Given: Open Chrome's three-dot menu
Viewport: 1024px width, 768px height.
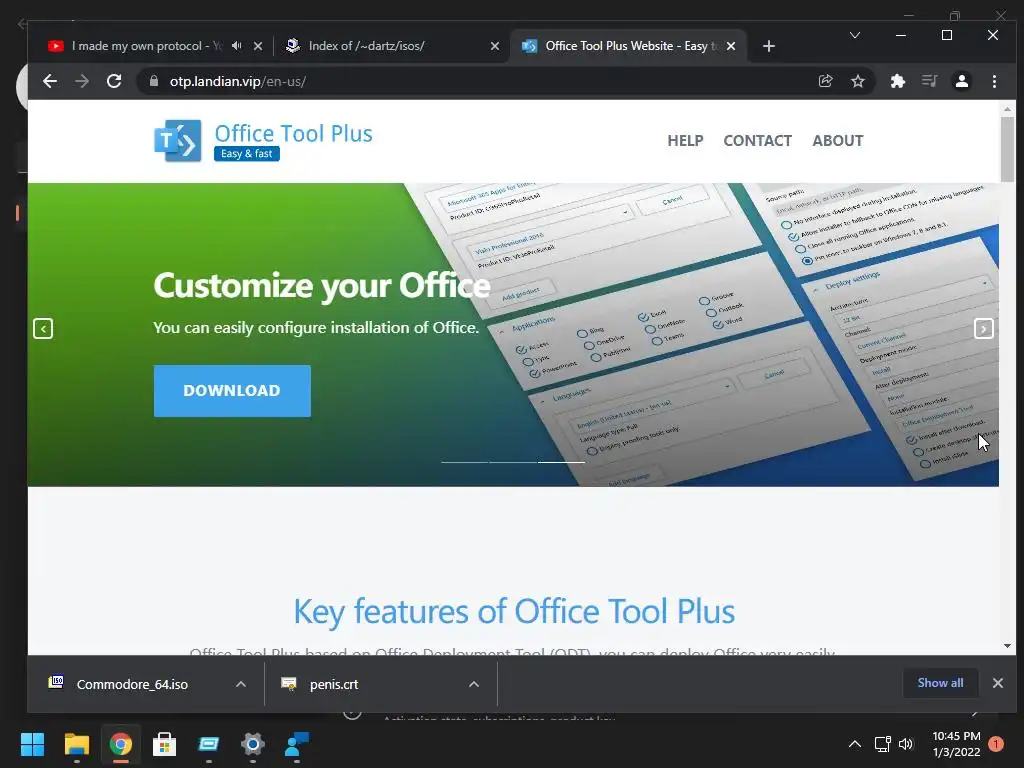Looking at the screenshot, I should (x=994, y=81).
